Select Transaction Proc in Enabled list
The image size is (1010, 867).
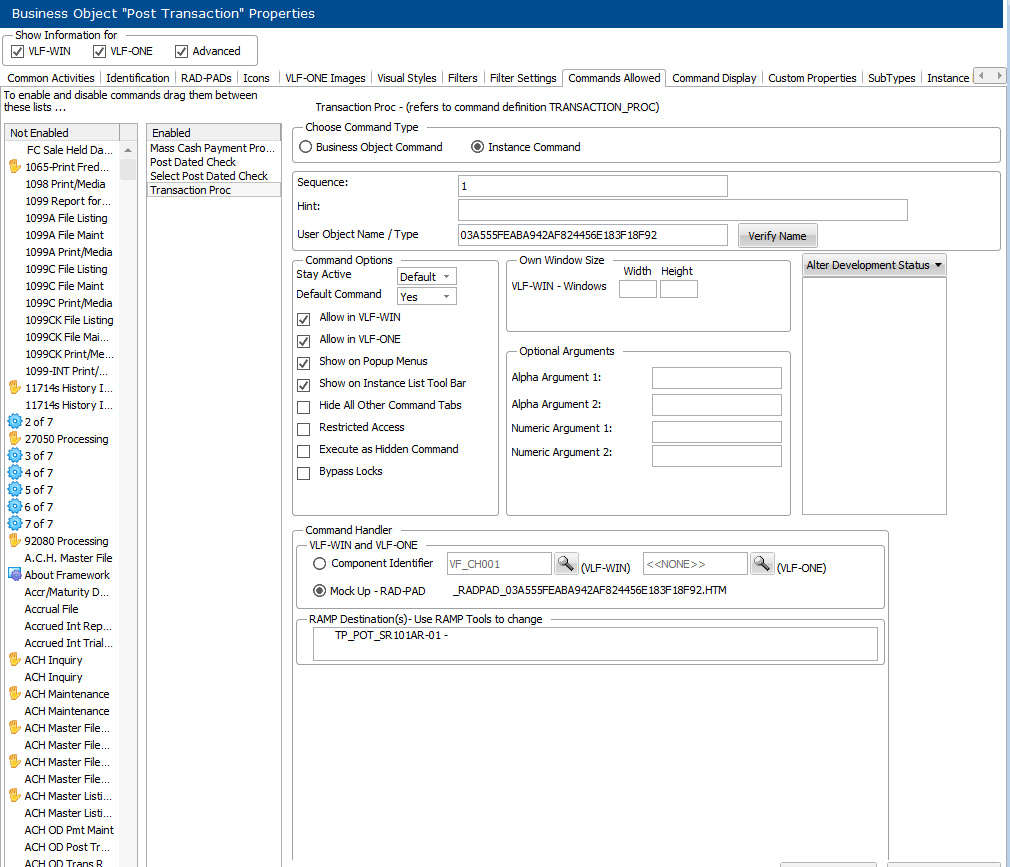[x=213, y=190]
